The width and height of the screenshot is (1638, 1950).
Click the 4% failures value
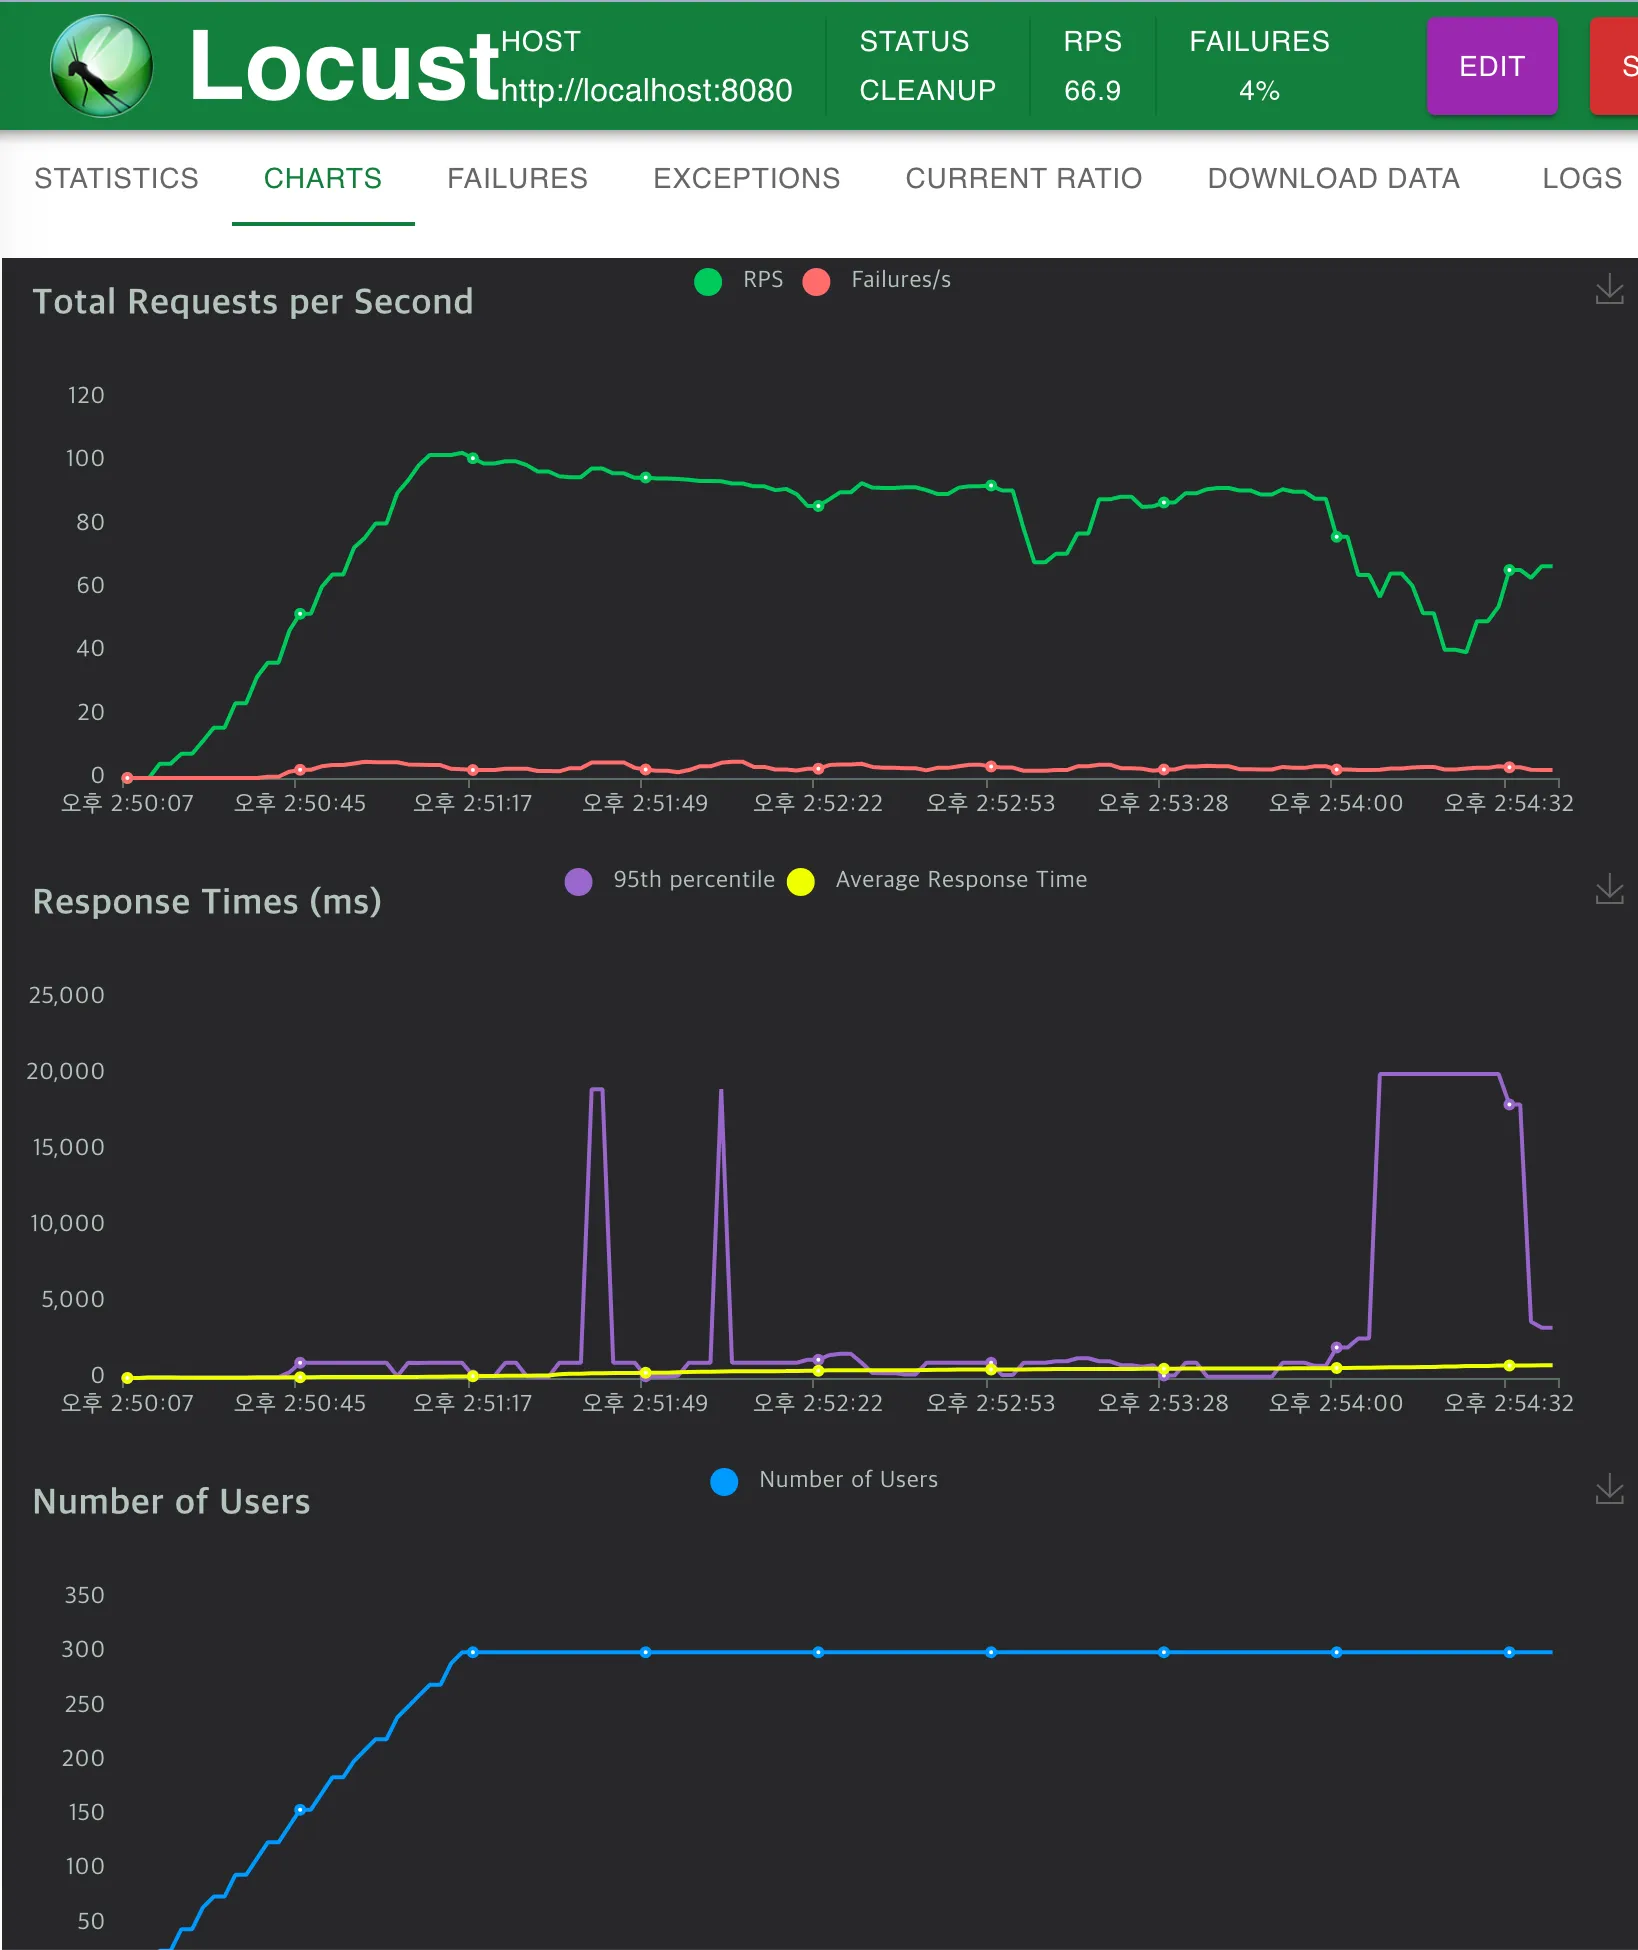pyautogui.click(x=1259, y=91)
